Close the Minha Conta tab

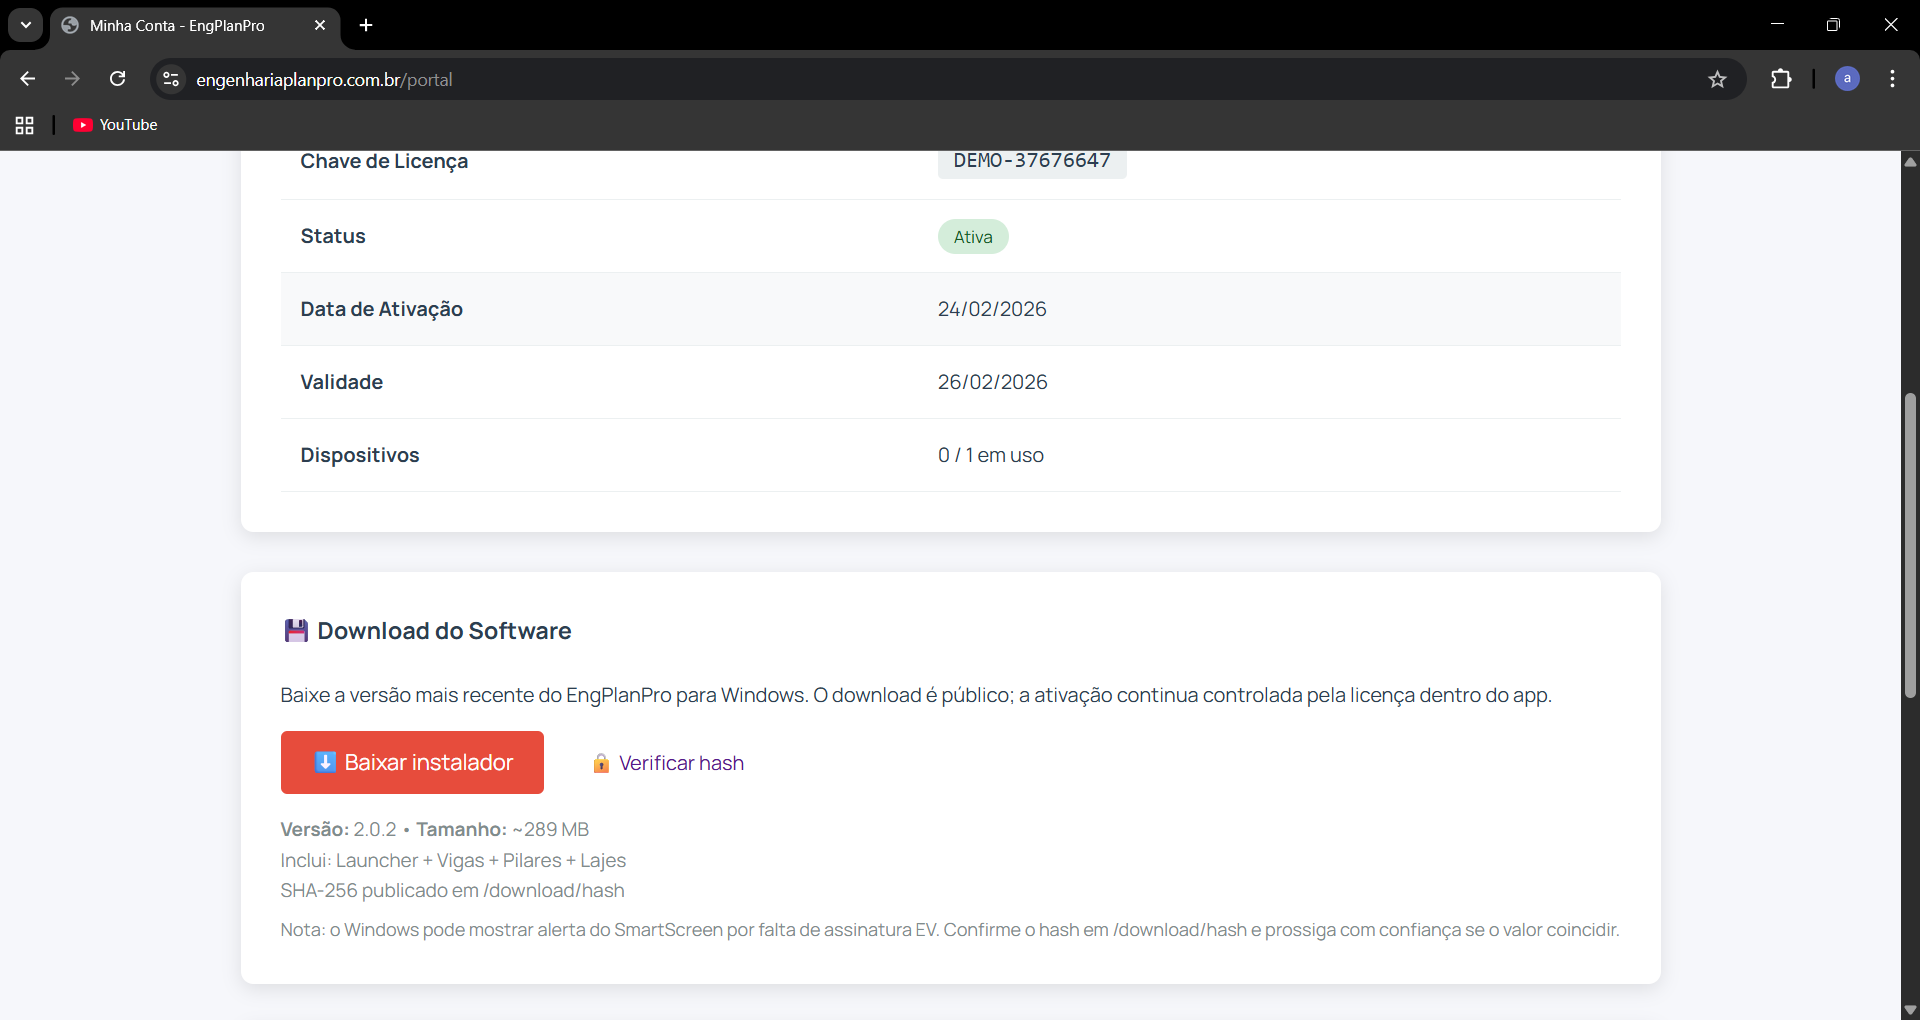(320, 25)
